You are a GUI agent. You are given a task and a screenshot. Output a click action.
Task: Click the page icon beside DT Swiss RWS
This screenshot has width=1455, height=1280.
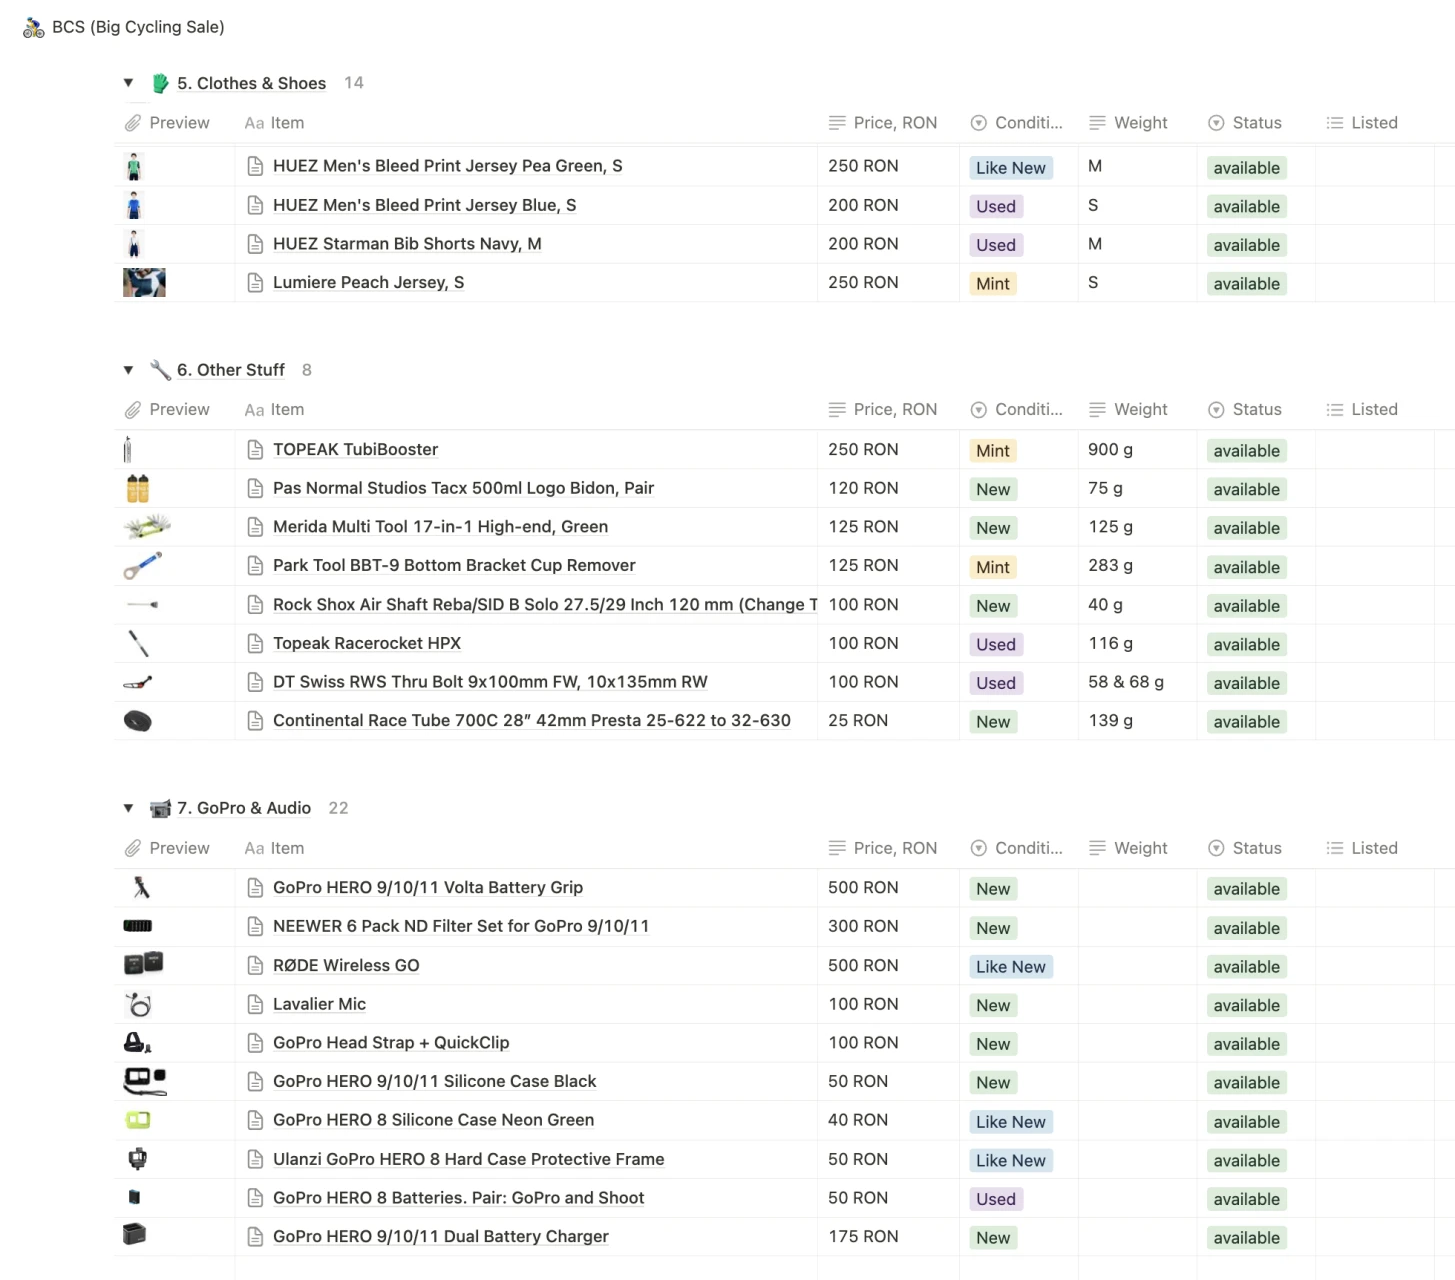tap(255, 682)
